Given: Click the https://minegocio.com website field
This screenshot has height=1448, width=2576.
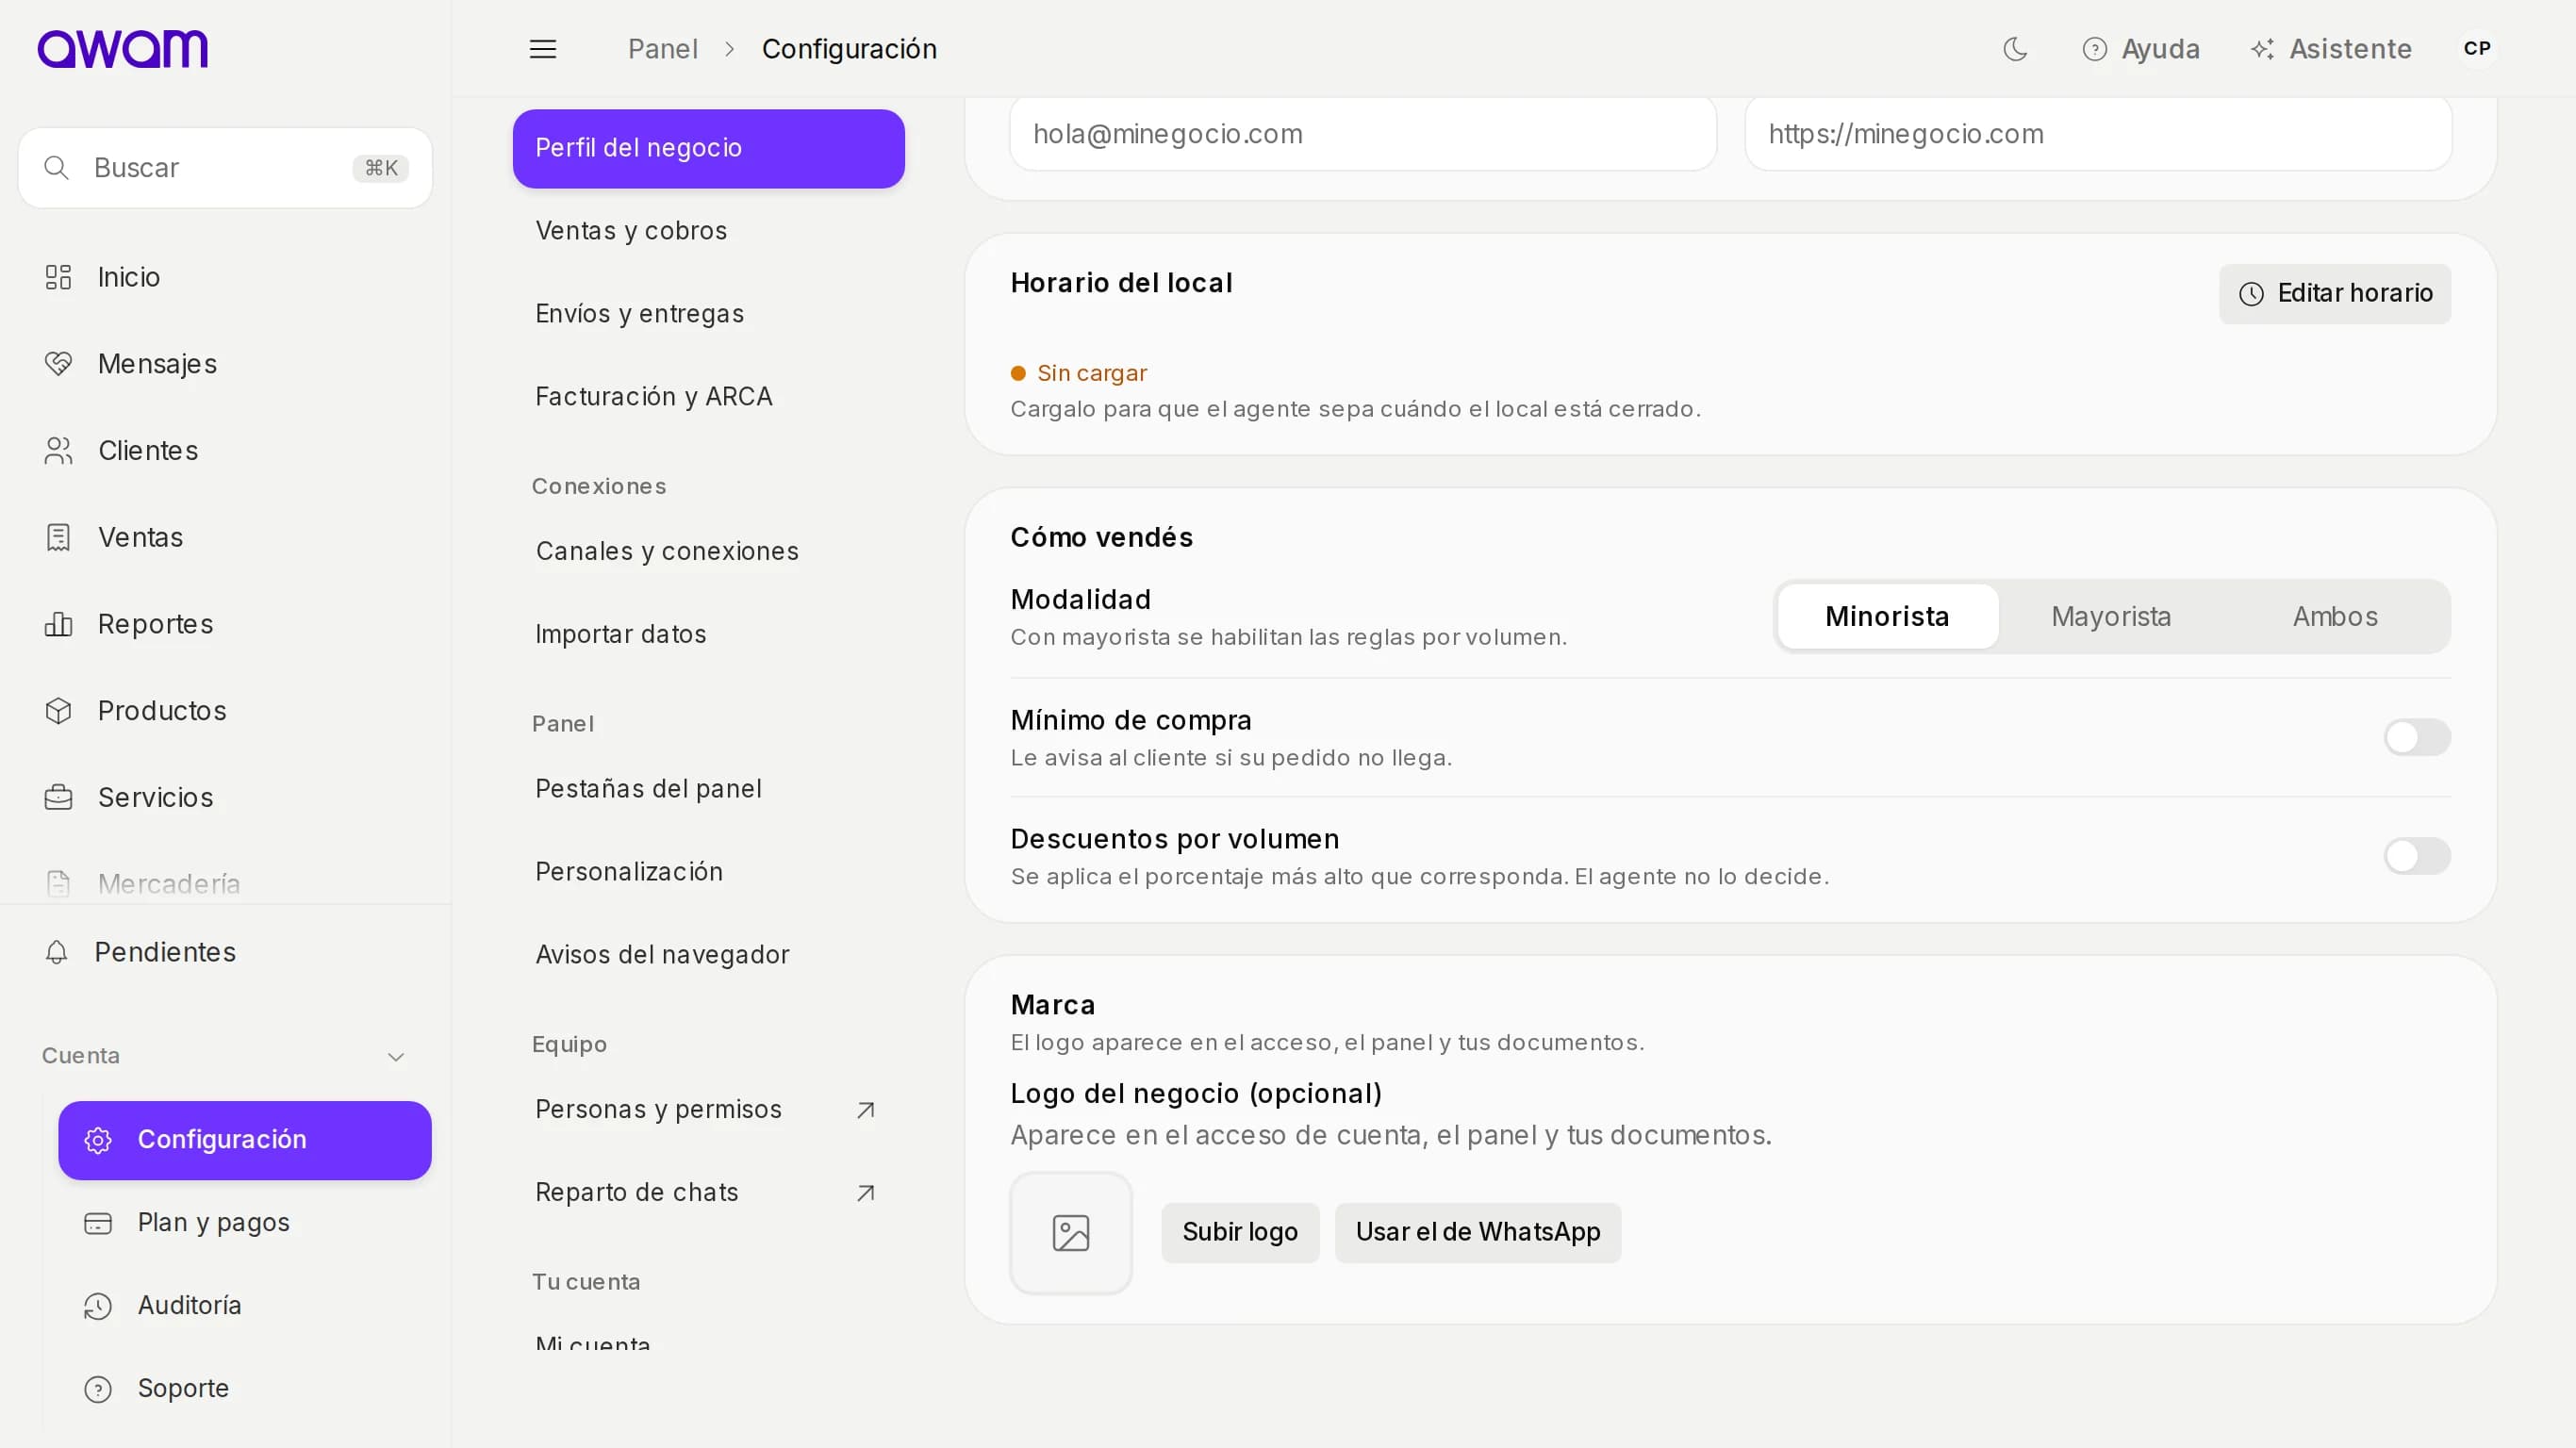Looking at the screenshot, I should pos(2097,134).
